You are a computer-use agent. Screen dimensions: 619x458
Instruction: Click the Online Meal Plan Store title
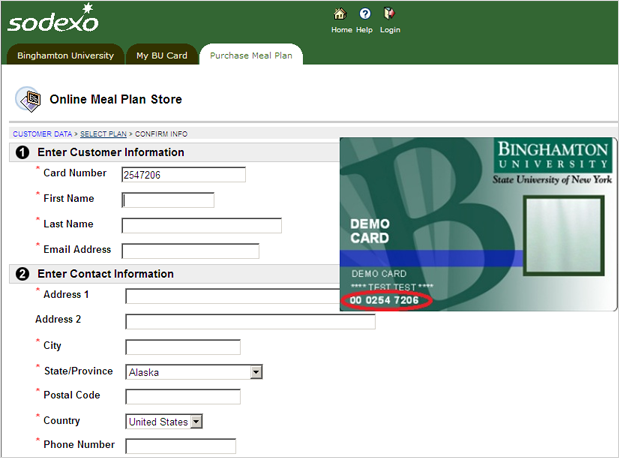click(116, 99)
